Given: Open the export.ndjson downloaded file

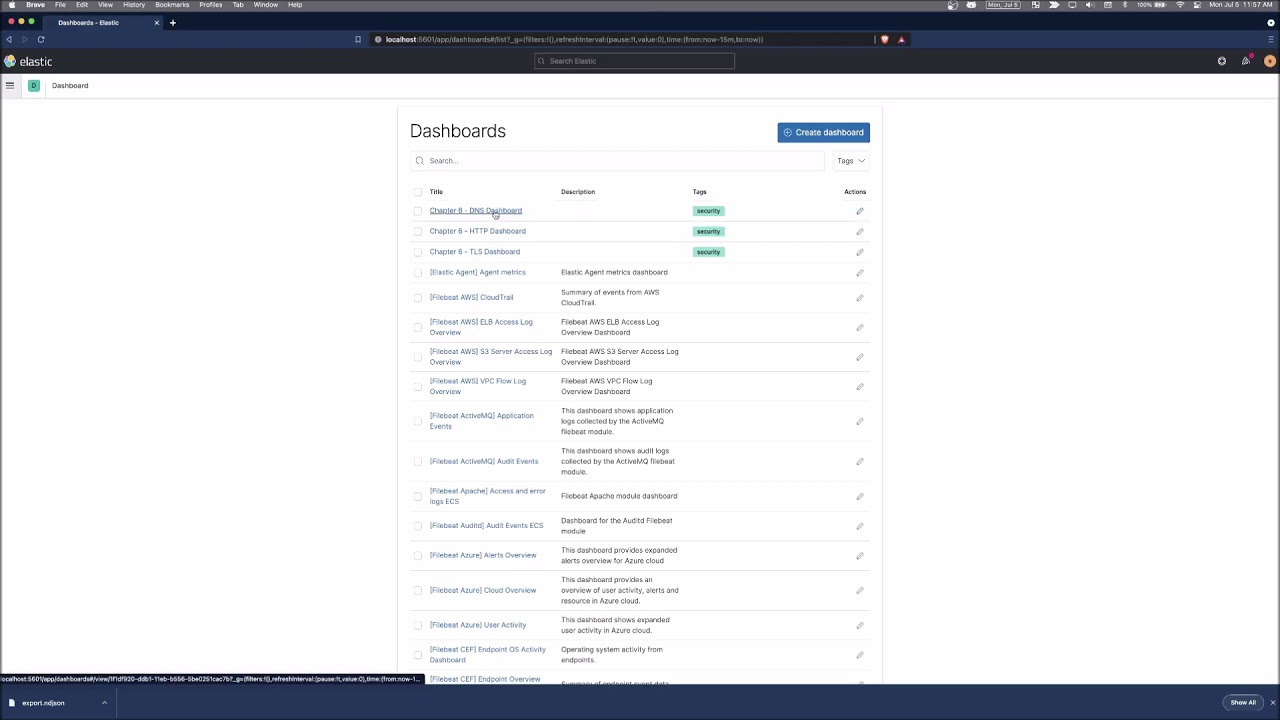Looking at the screenshot, I should 43,702.
